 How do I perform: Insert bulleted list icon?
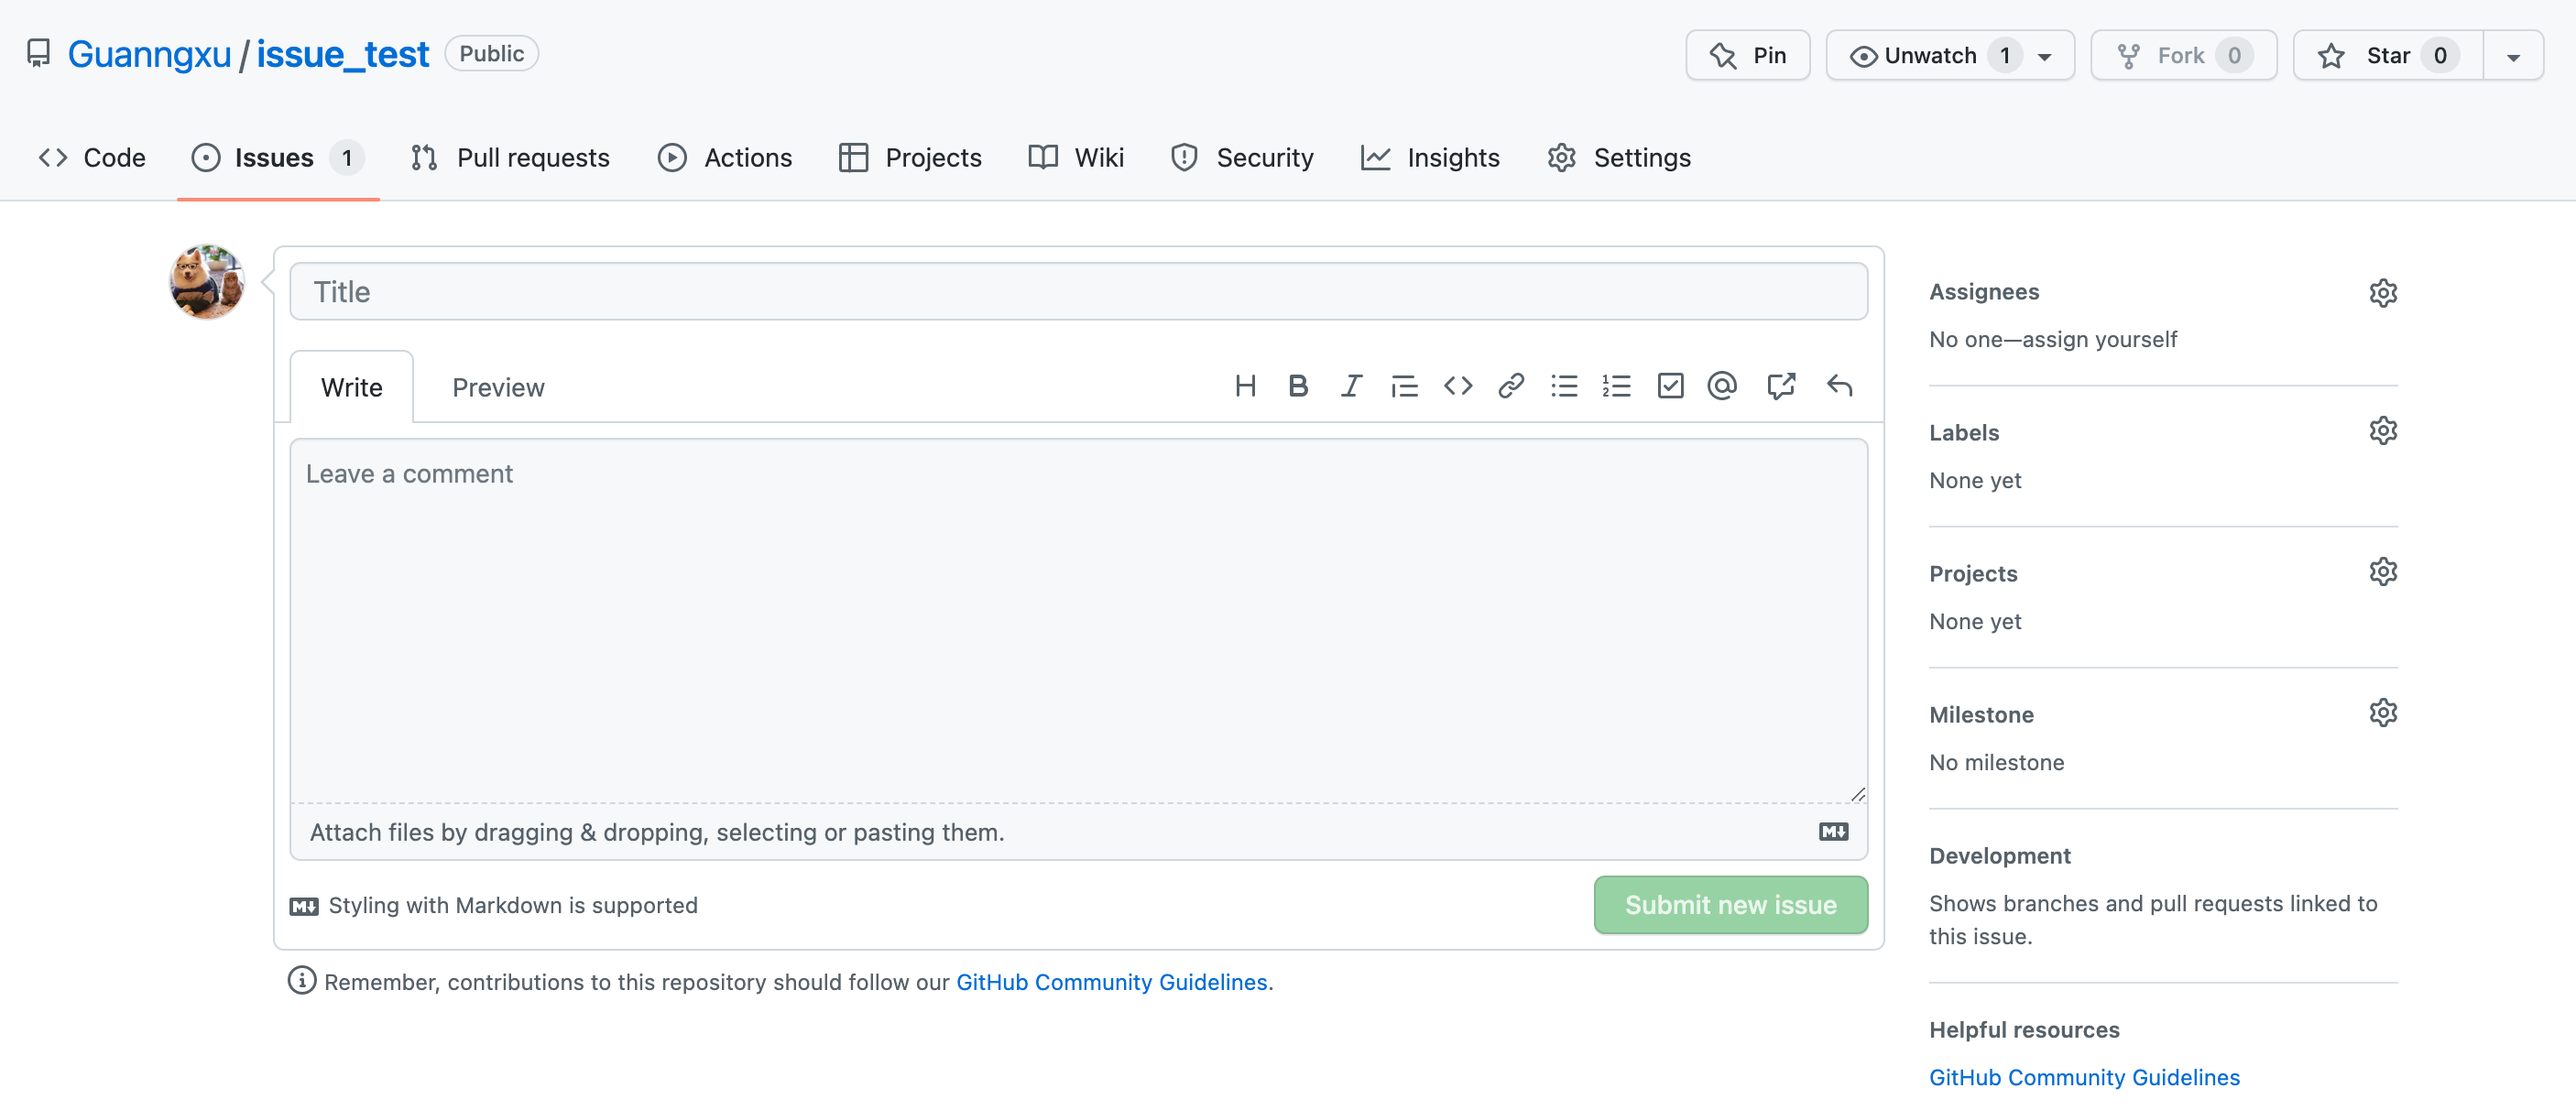1564,386
